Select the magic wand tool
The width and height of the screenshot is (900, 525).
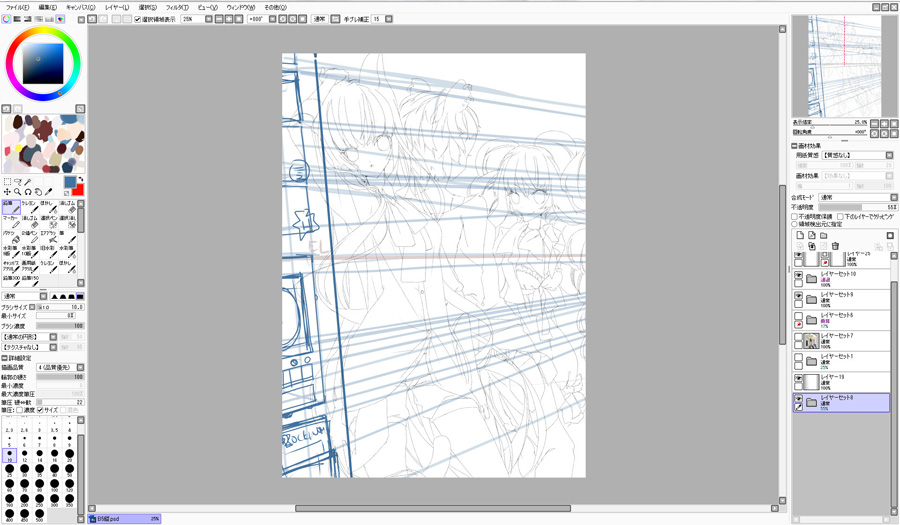coord(28,182)
